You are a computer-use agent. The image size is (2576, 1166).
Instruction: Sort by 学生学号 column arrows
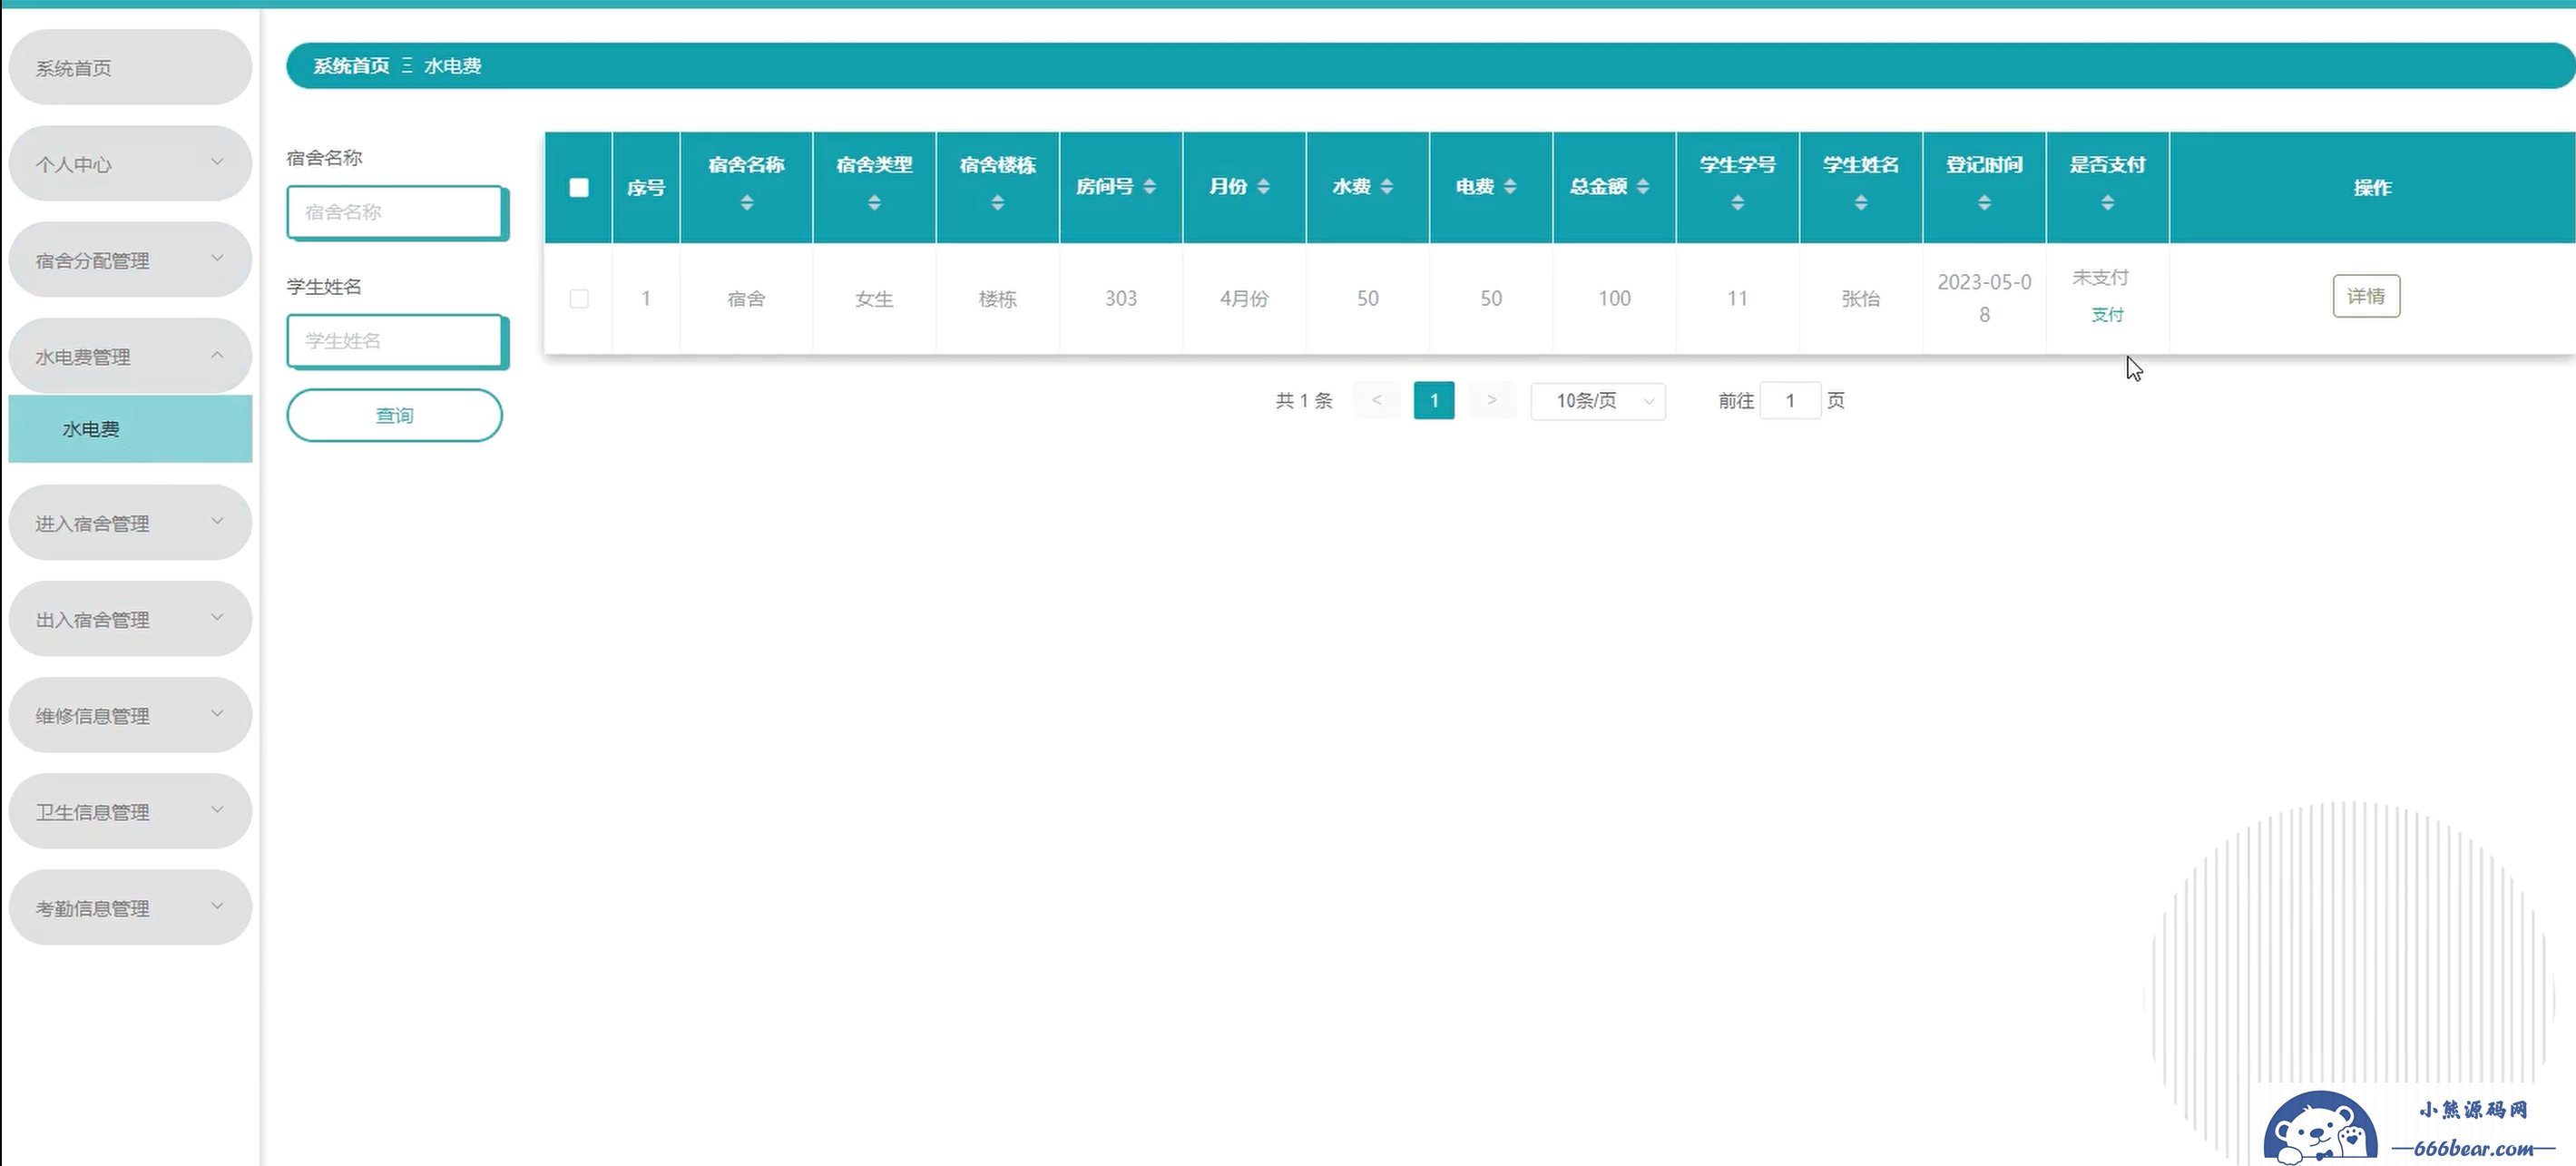1737,203
